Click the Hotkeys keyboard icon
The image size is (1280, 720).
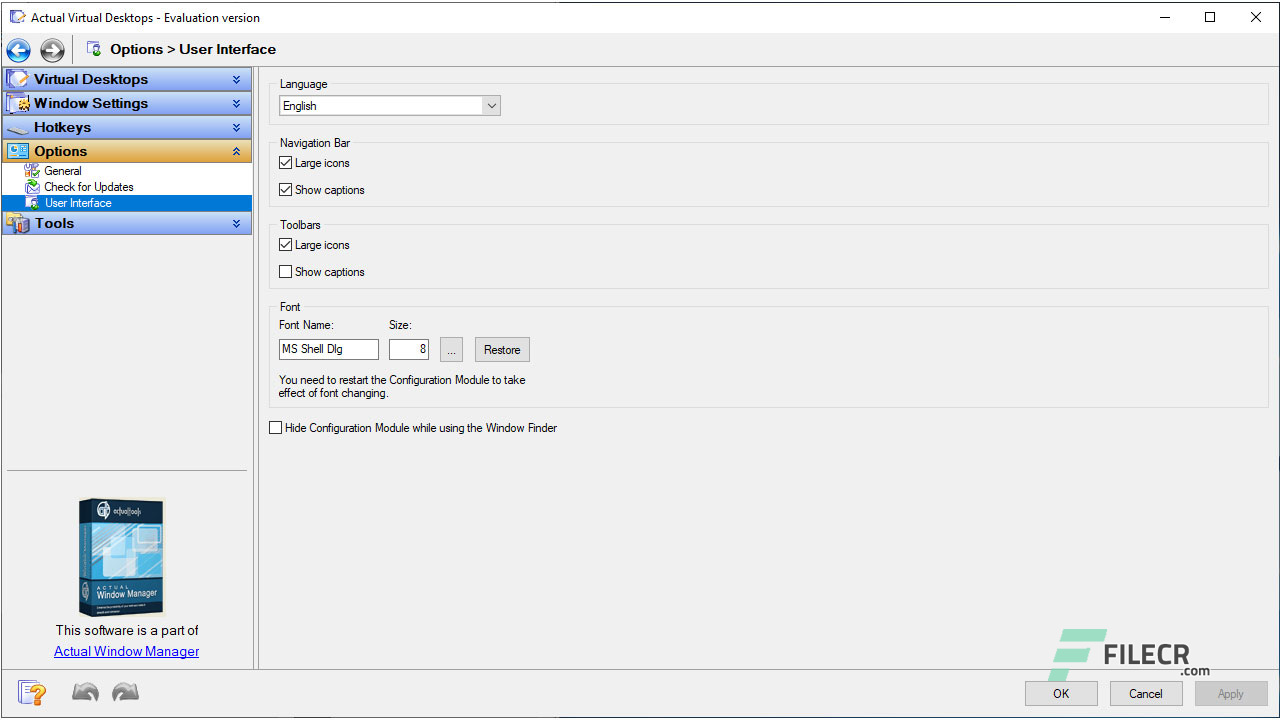point(18,128)
